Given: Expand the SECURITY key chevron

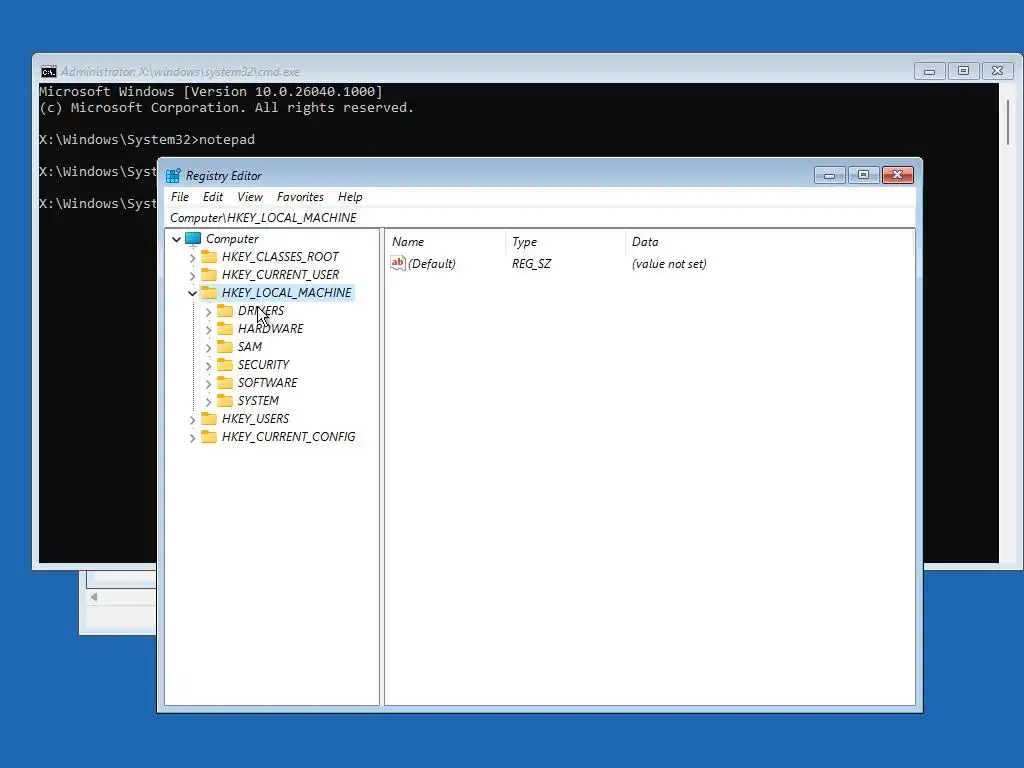Looking at the screenshot, I should (208, 366).
